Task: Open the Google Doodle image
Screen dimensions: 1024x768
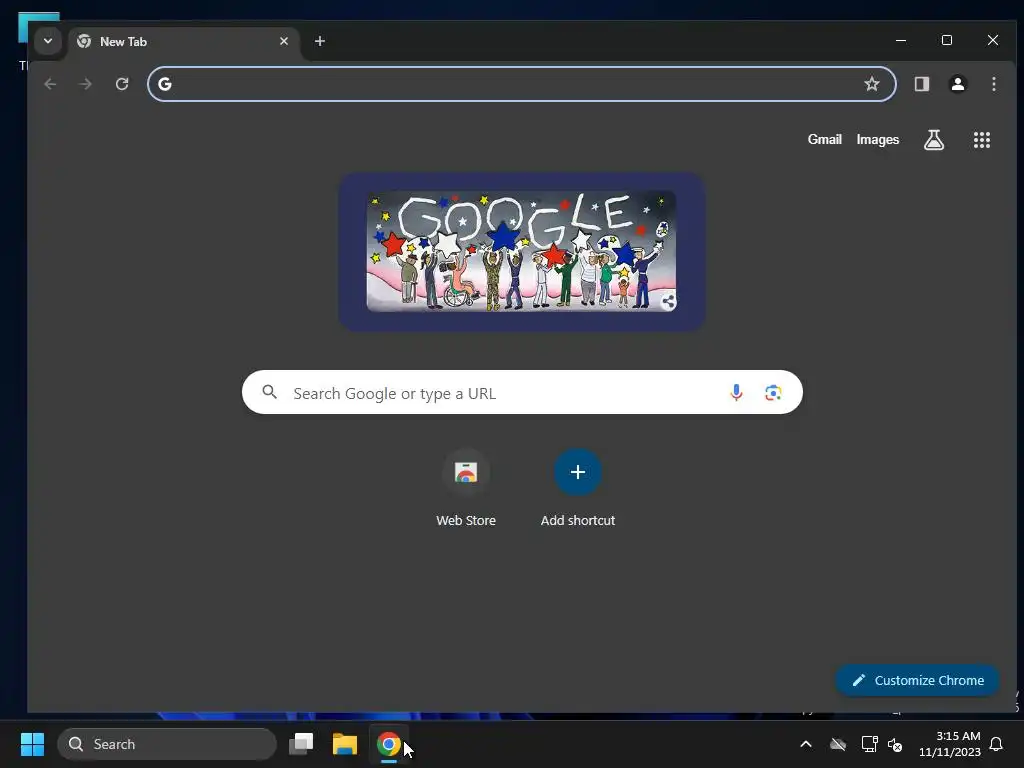Action: (x=521, y=251)
